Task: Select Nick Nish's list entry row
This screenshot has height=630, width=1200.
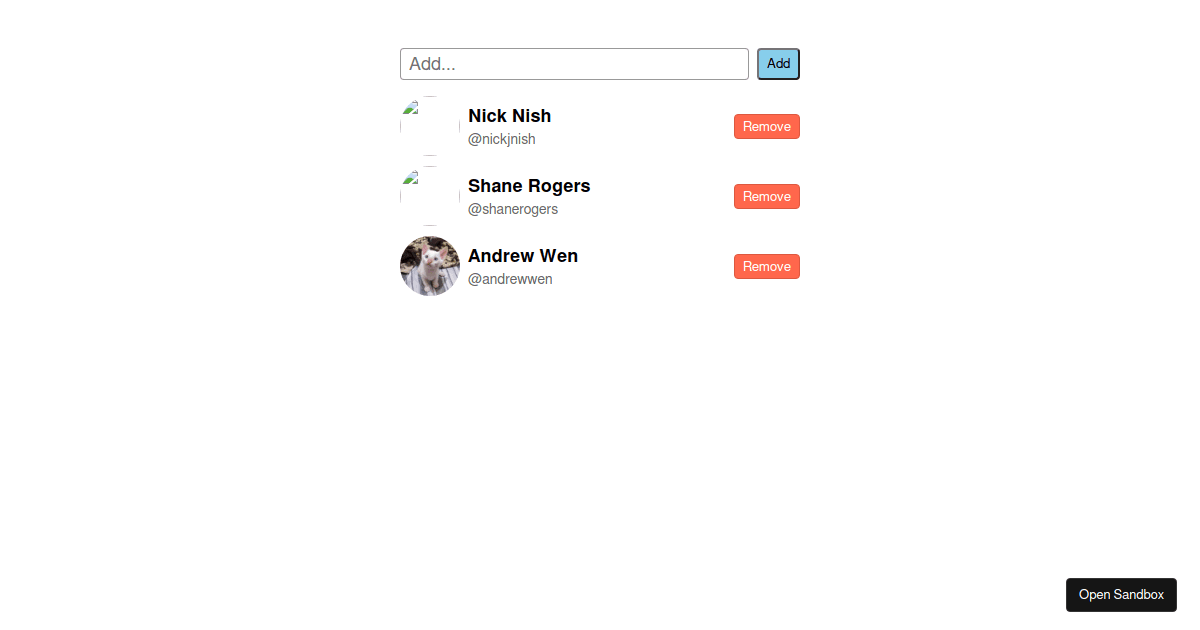Action: pyautogui.click(x=600, y=126)
